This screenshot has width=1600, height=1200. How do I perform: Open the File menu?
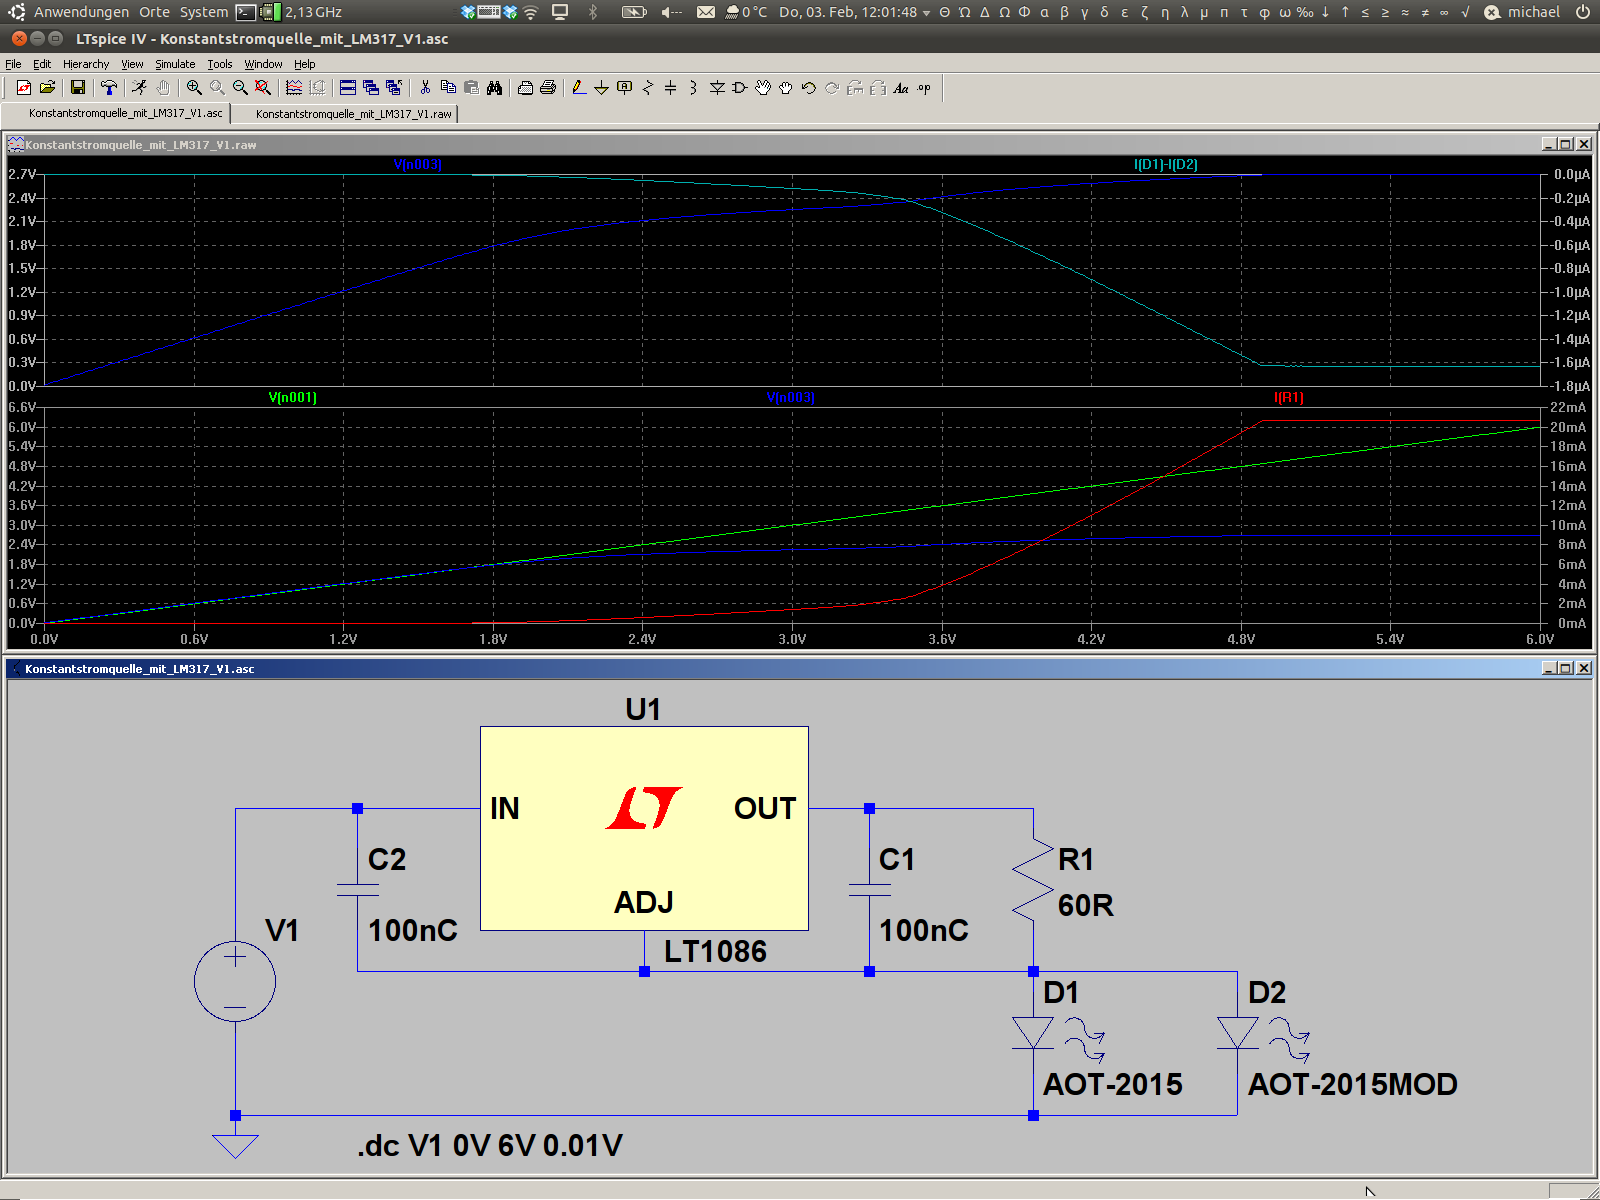pos(13,64)
